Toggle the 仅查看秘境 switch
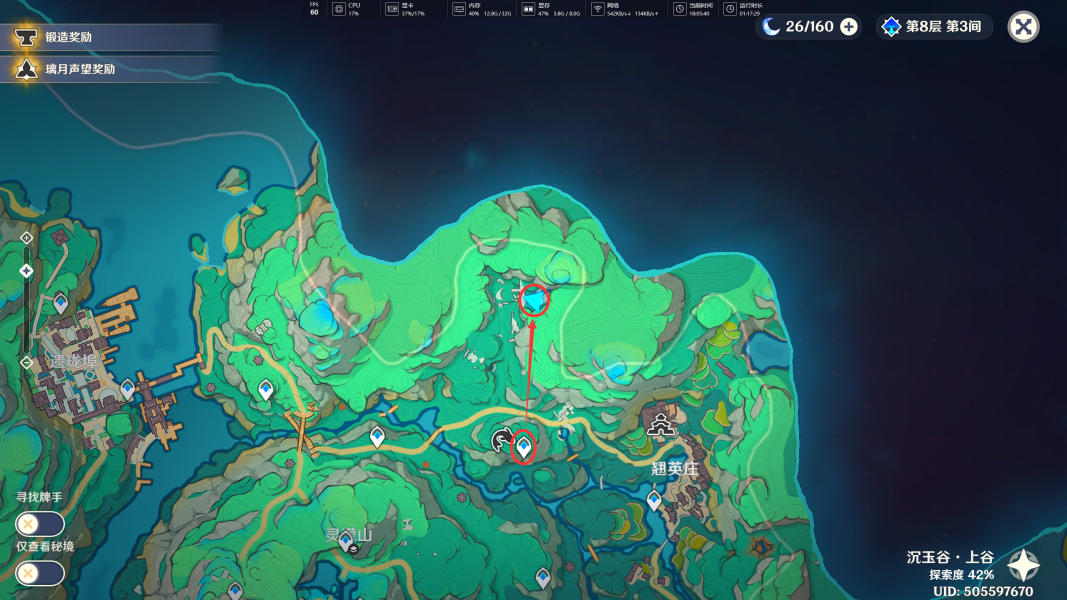Image resolution: width=1067 pixels, height=600 pixels. pyautogui.click(x=40, y=573)
